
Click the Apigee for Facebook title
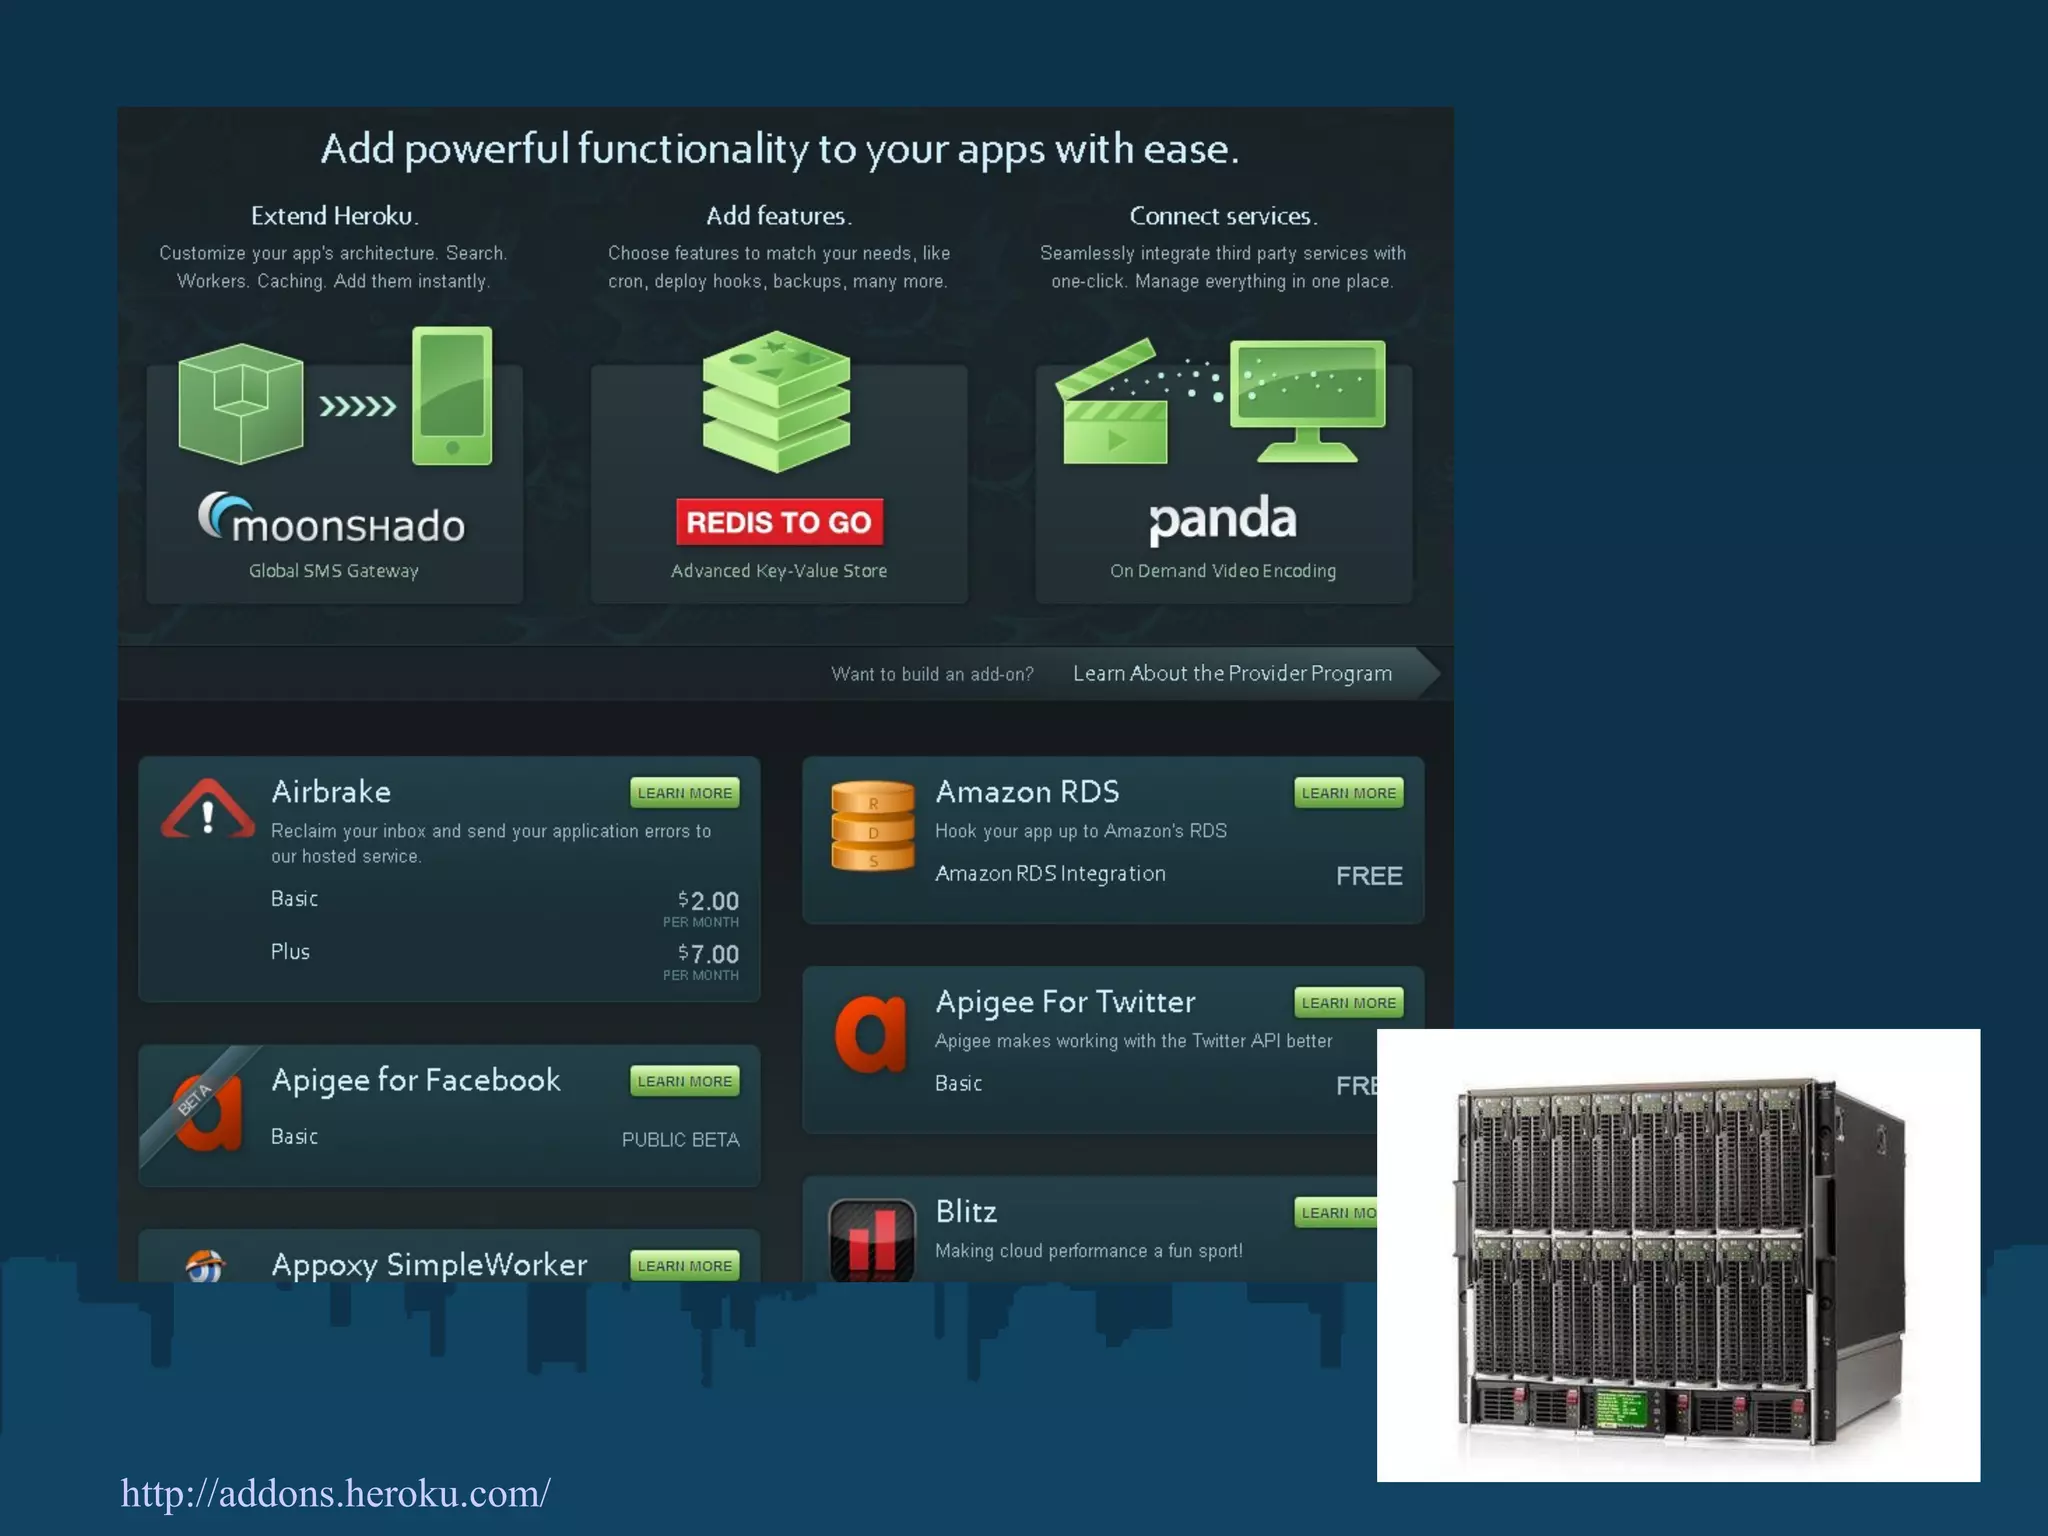pos(416,1080)
